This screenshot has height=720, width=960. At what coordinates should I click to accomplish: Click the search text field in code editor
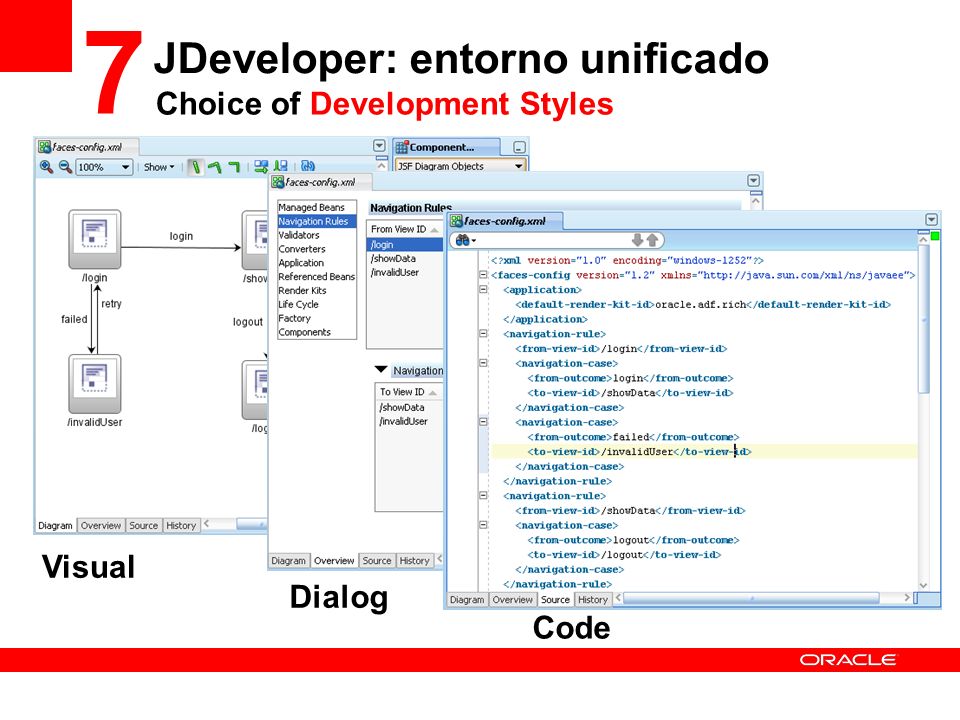point(554,240)
